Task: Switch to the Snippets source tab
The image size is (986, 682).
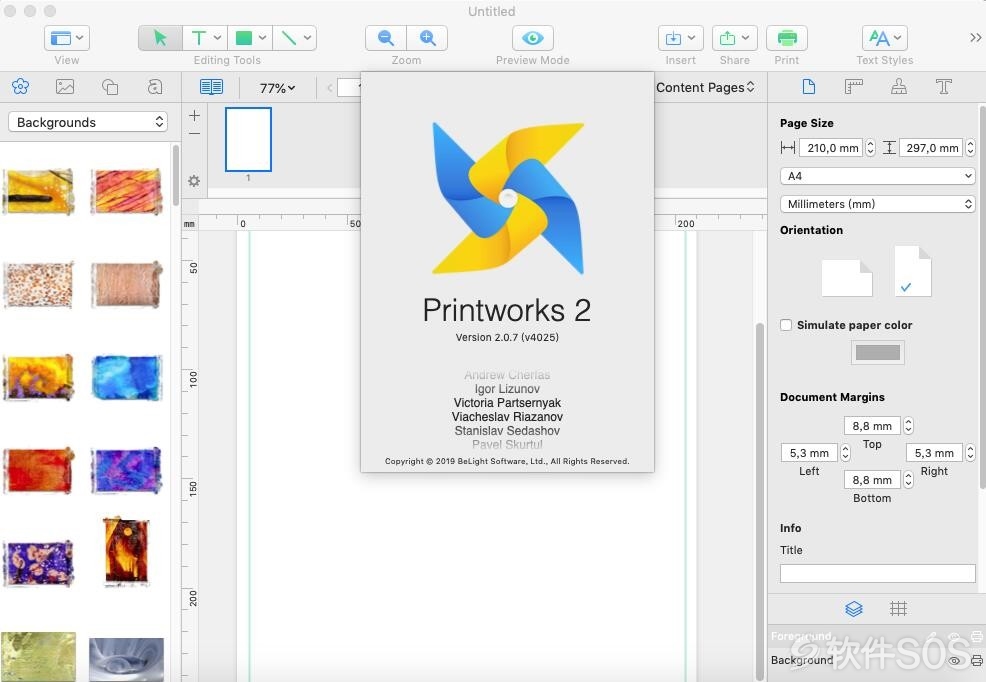Action: point(155,86)
